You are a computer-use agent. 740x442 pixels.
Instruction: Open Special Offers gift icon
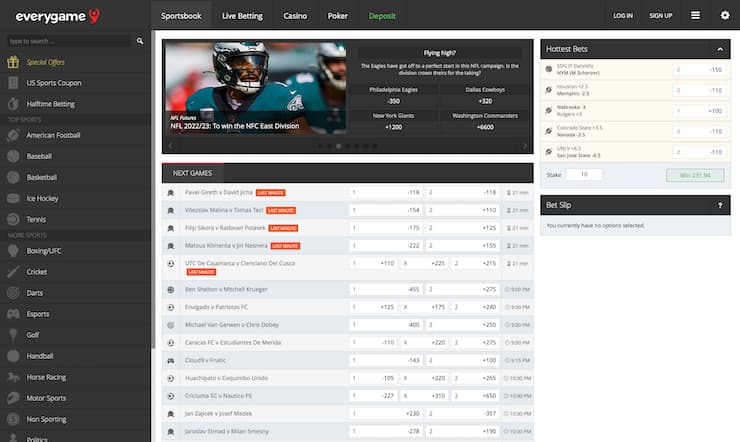(x=13, y=62)
